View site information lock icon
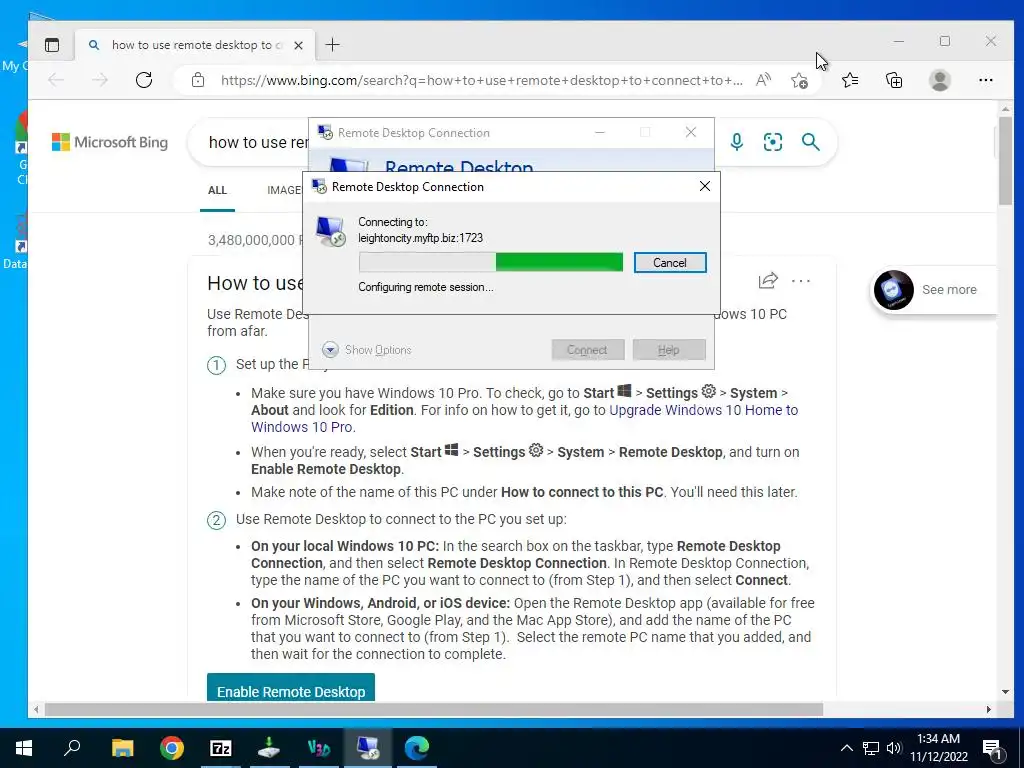Viewport: 1024px width, 768px height. 198,80
